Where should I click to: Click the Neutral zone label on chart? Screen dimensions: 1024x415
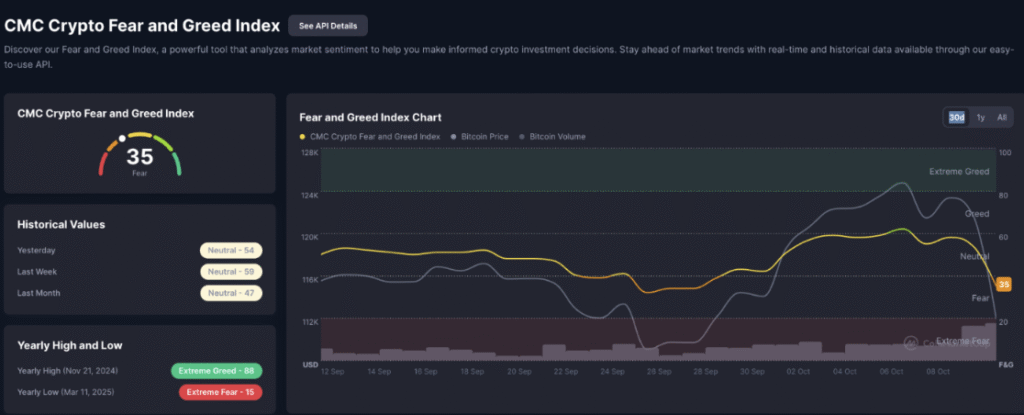[x=974, y=257]
